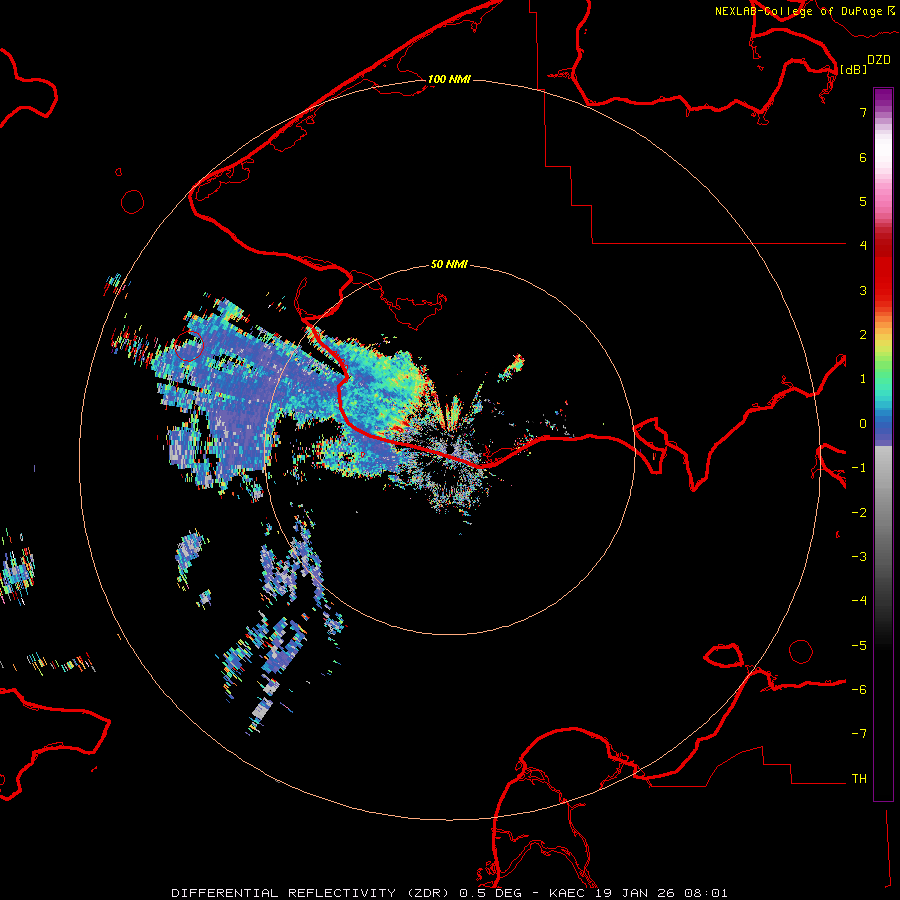
Task: Click the -3 value on color scale
Action: pos(859,557)
